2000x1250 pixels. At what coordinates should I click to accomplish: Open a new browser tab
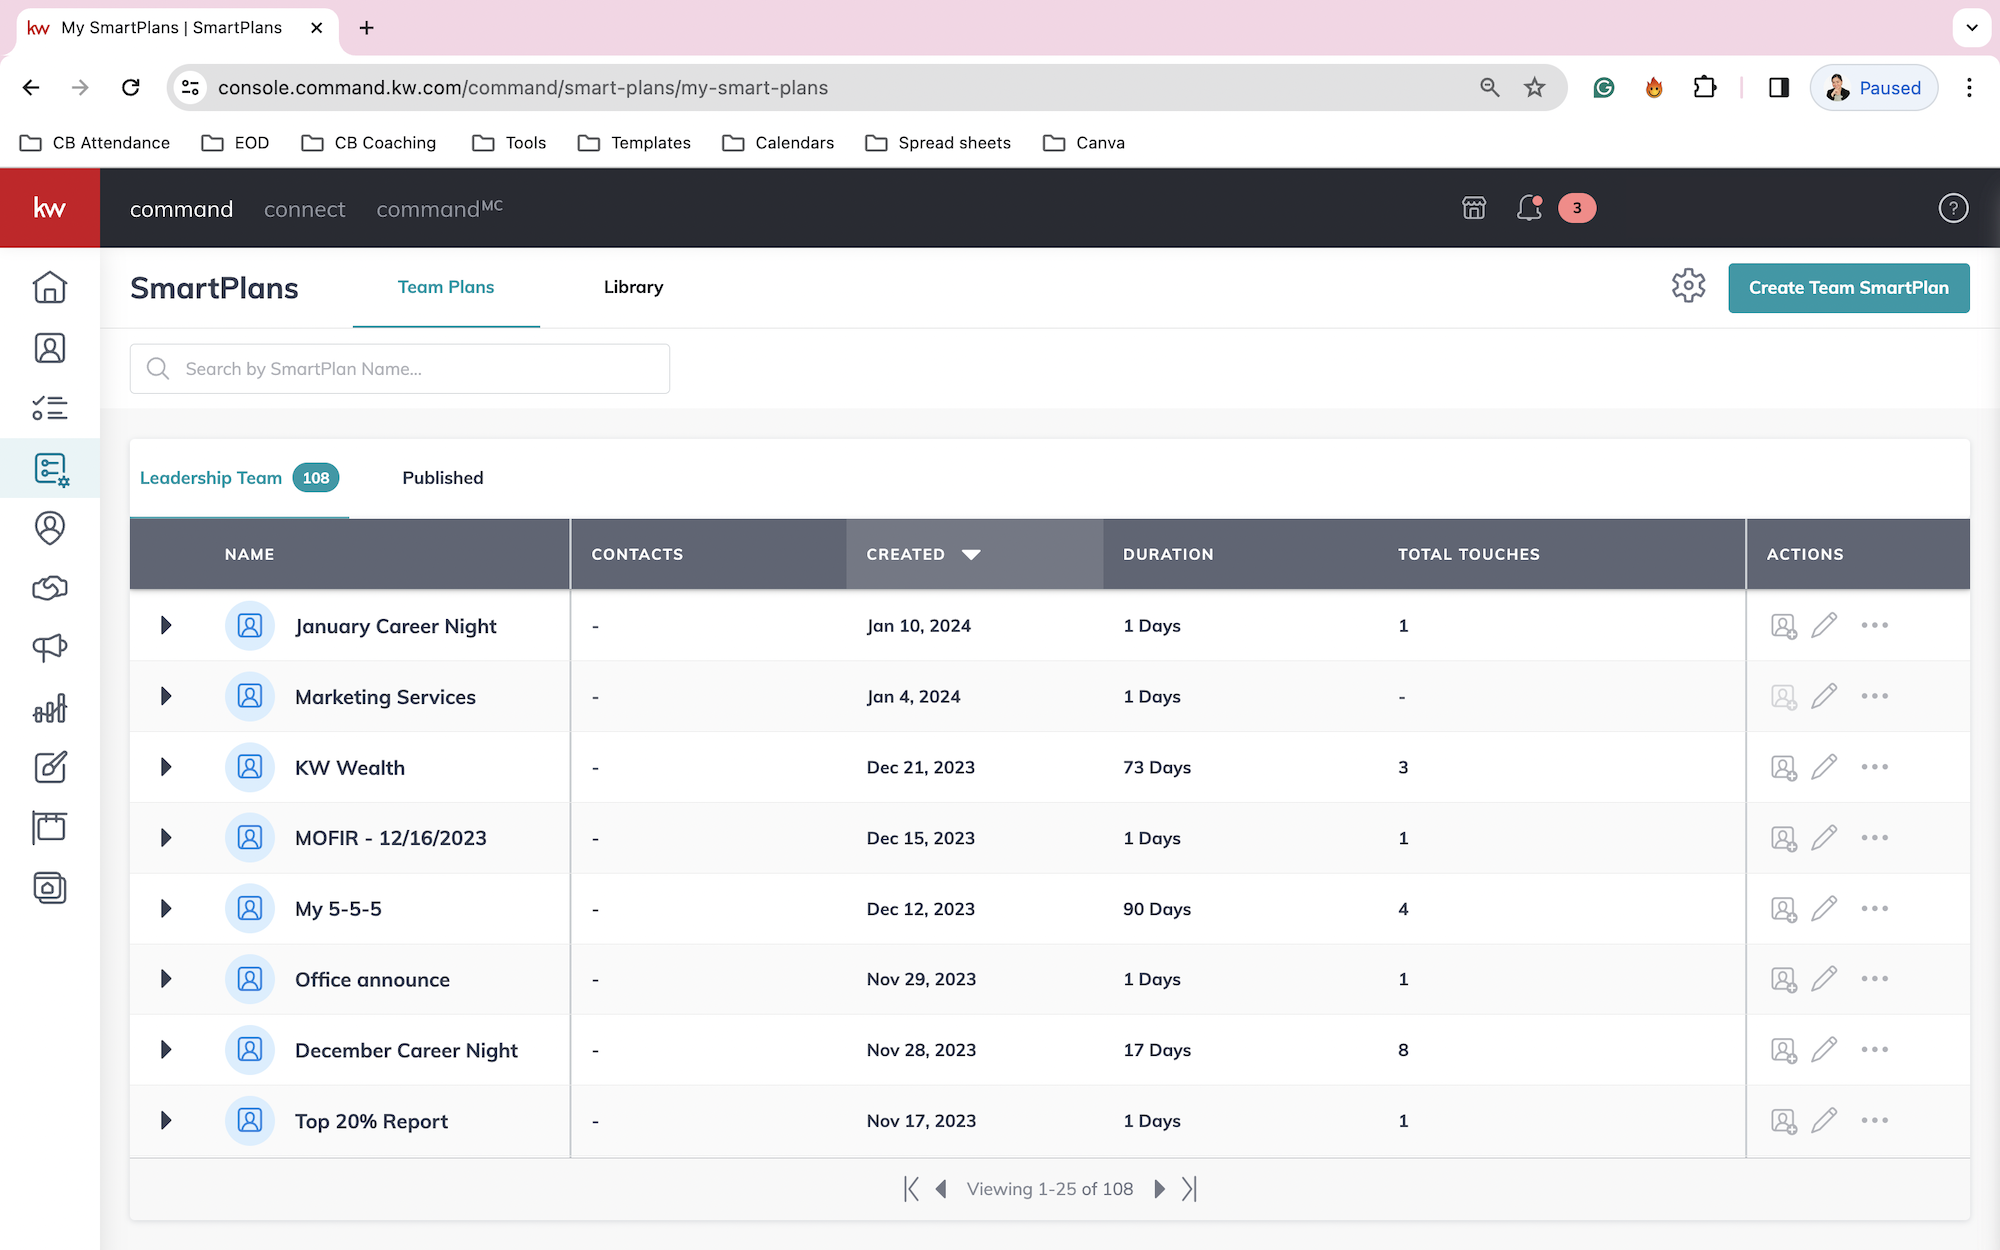(366, 28)
